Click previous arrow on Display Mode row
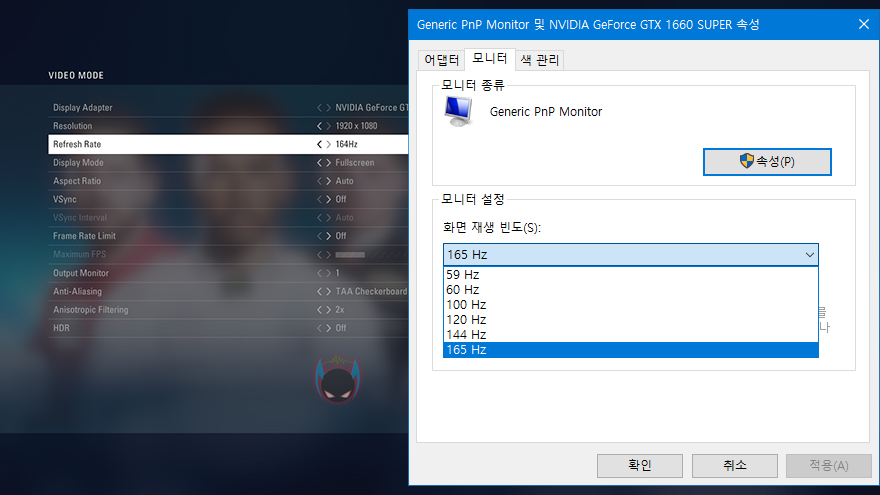Screen dimensions: 880x495 319,163
